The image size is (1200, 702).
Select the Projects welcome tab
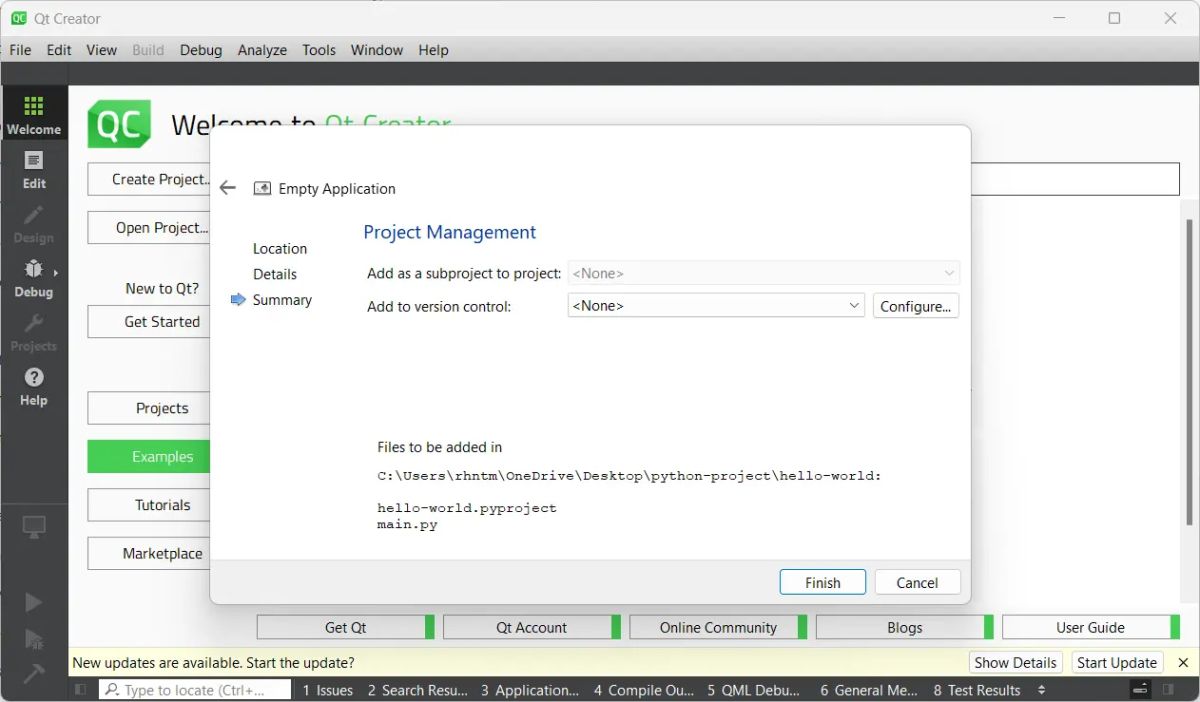[150, 408]
